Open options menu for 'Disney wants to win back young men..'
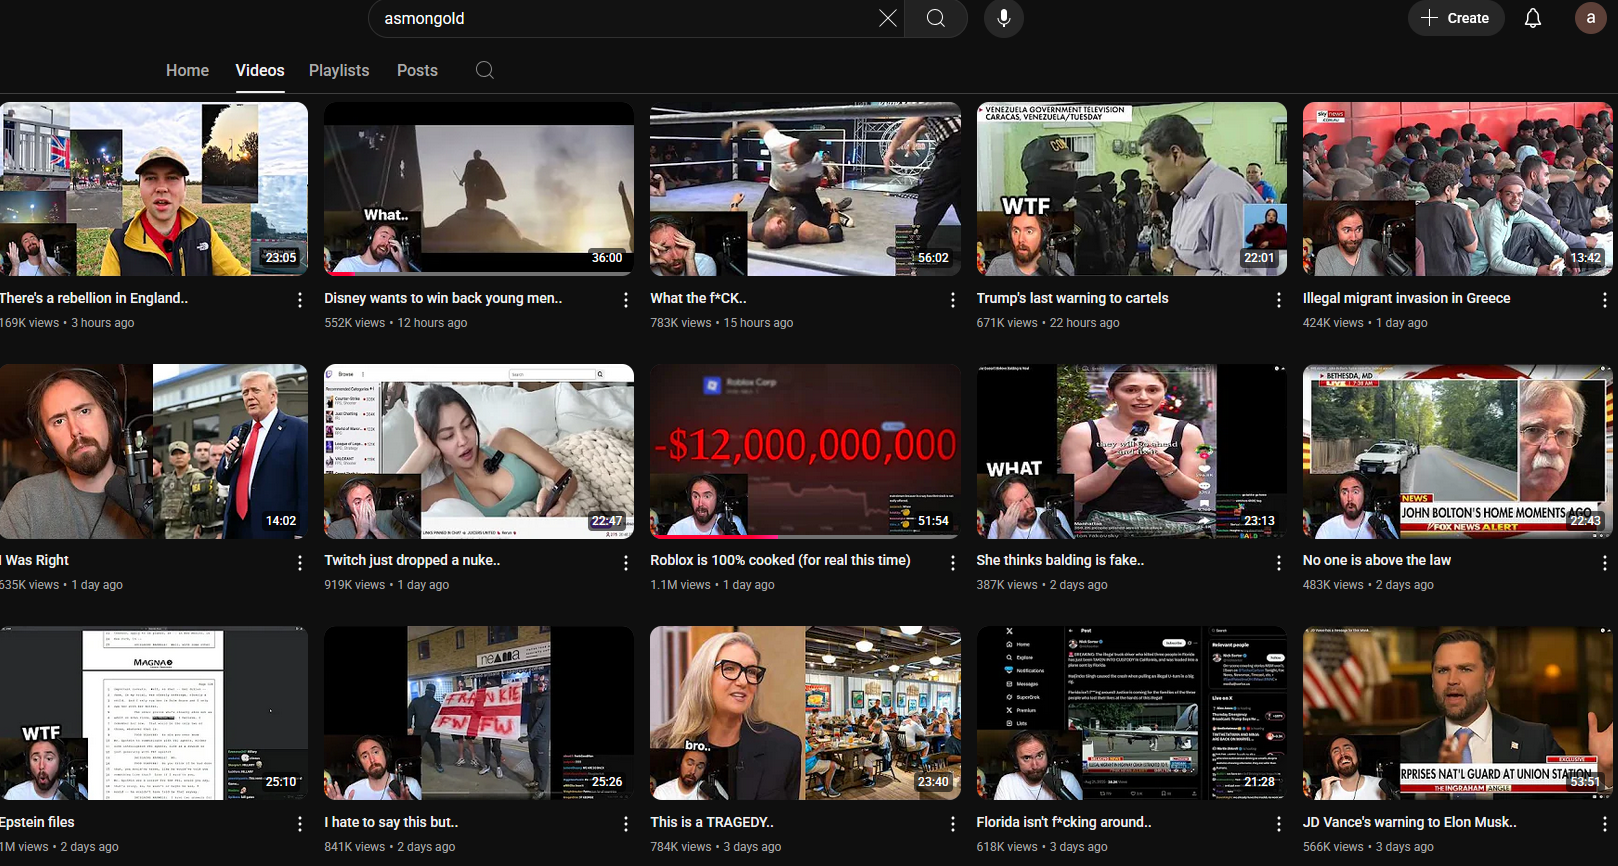Viewport: 1618px width, 866px height. click(x=626, y=300)
